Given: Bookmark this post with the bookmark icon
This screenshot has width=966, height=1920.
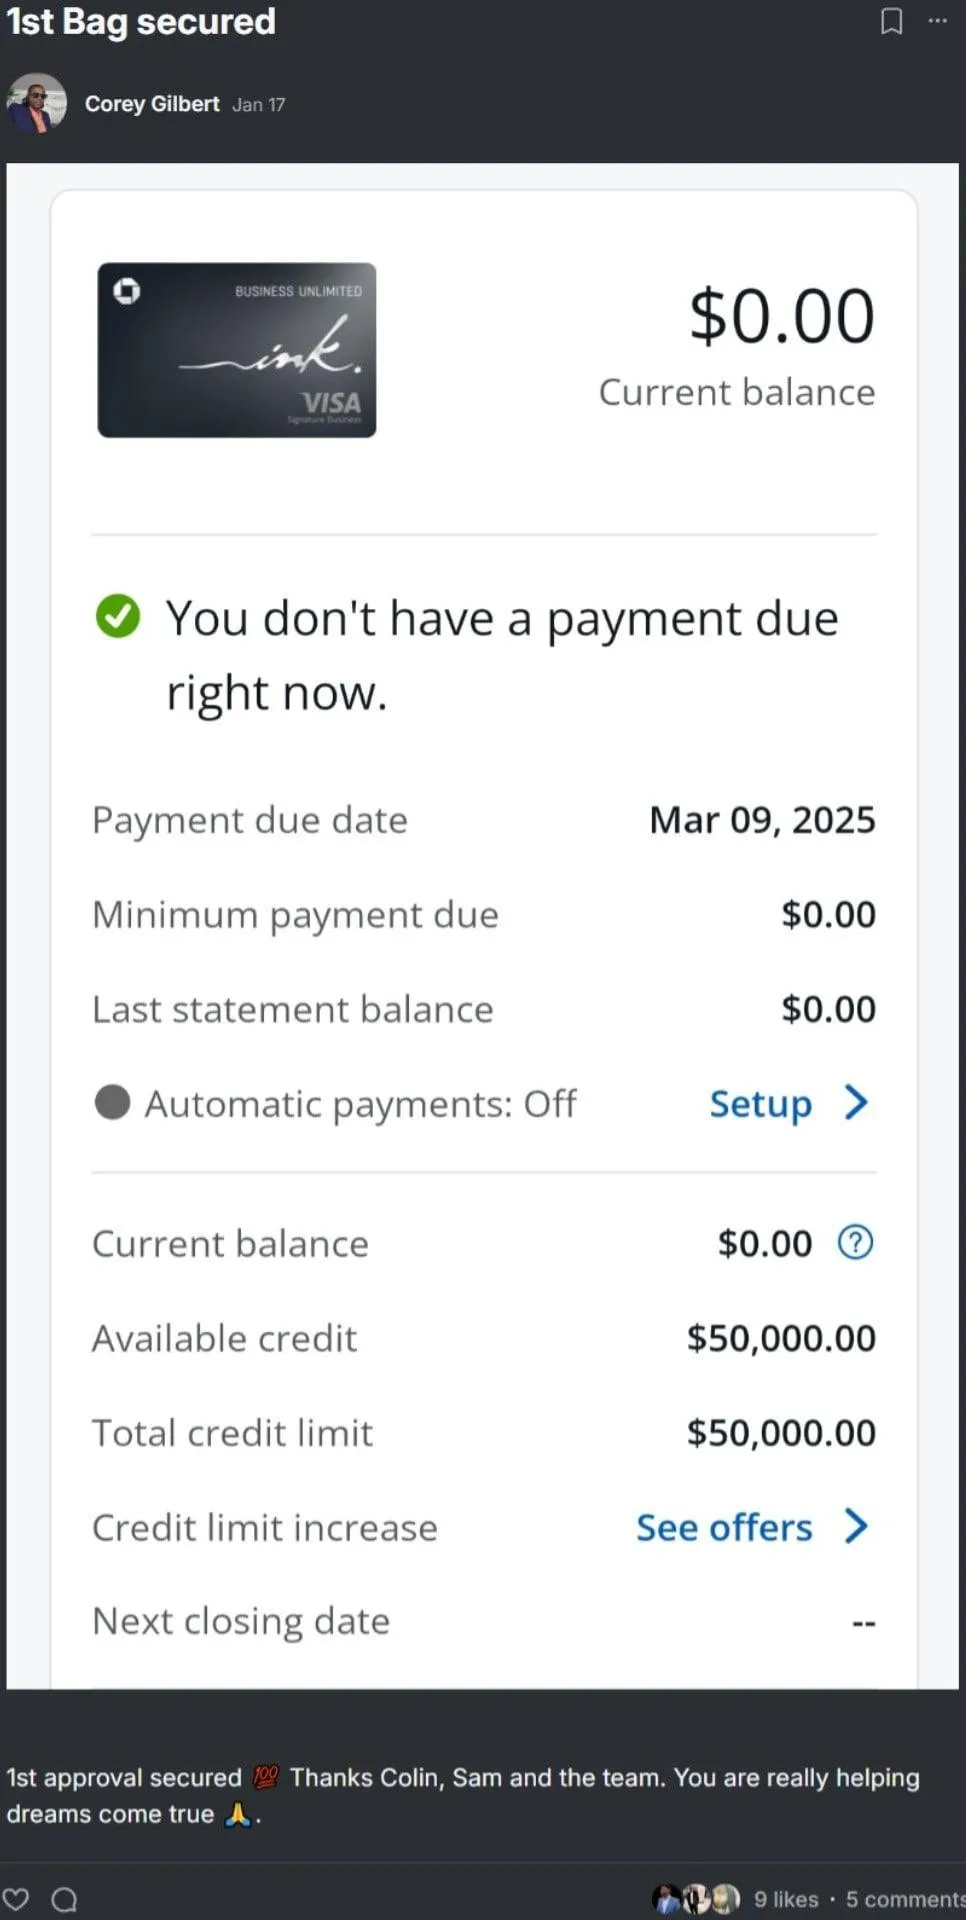Looking at the screenshot, I should point(891,21).
